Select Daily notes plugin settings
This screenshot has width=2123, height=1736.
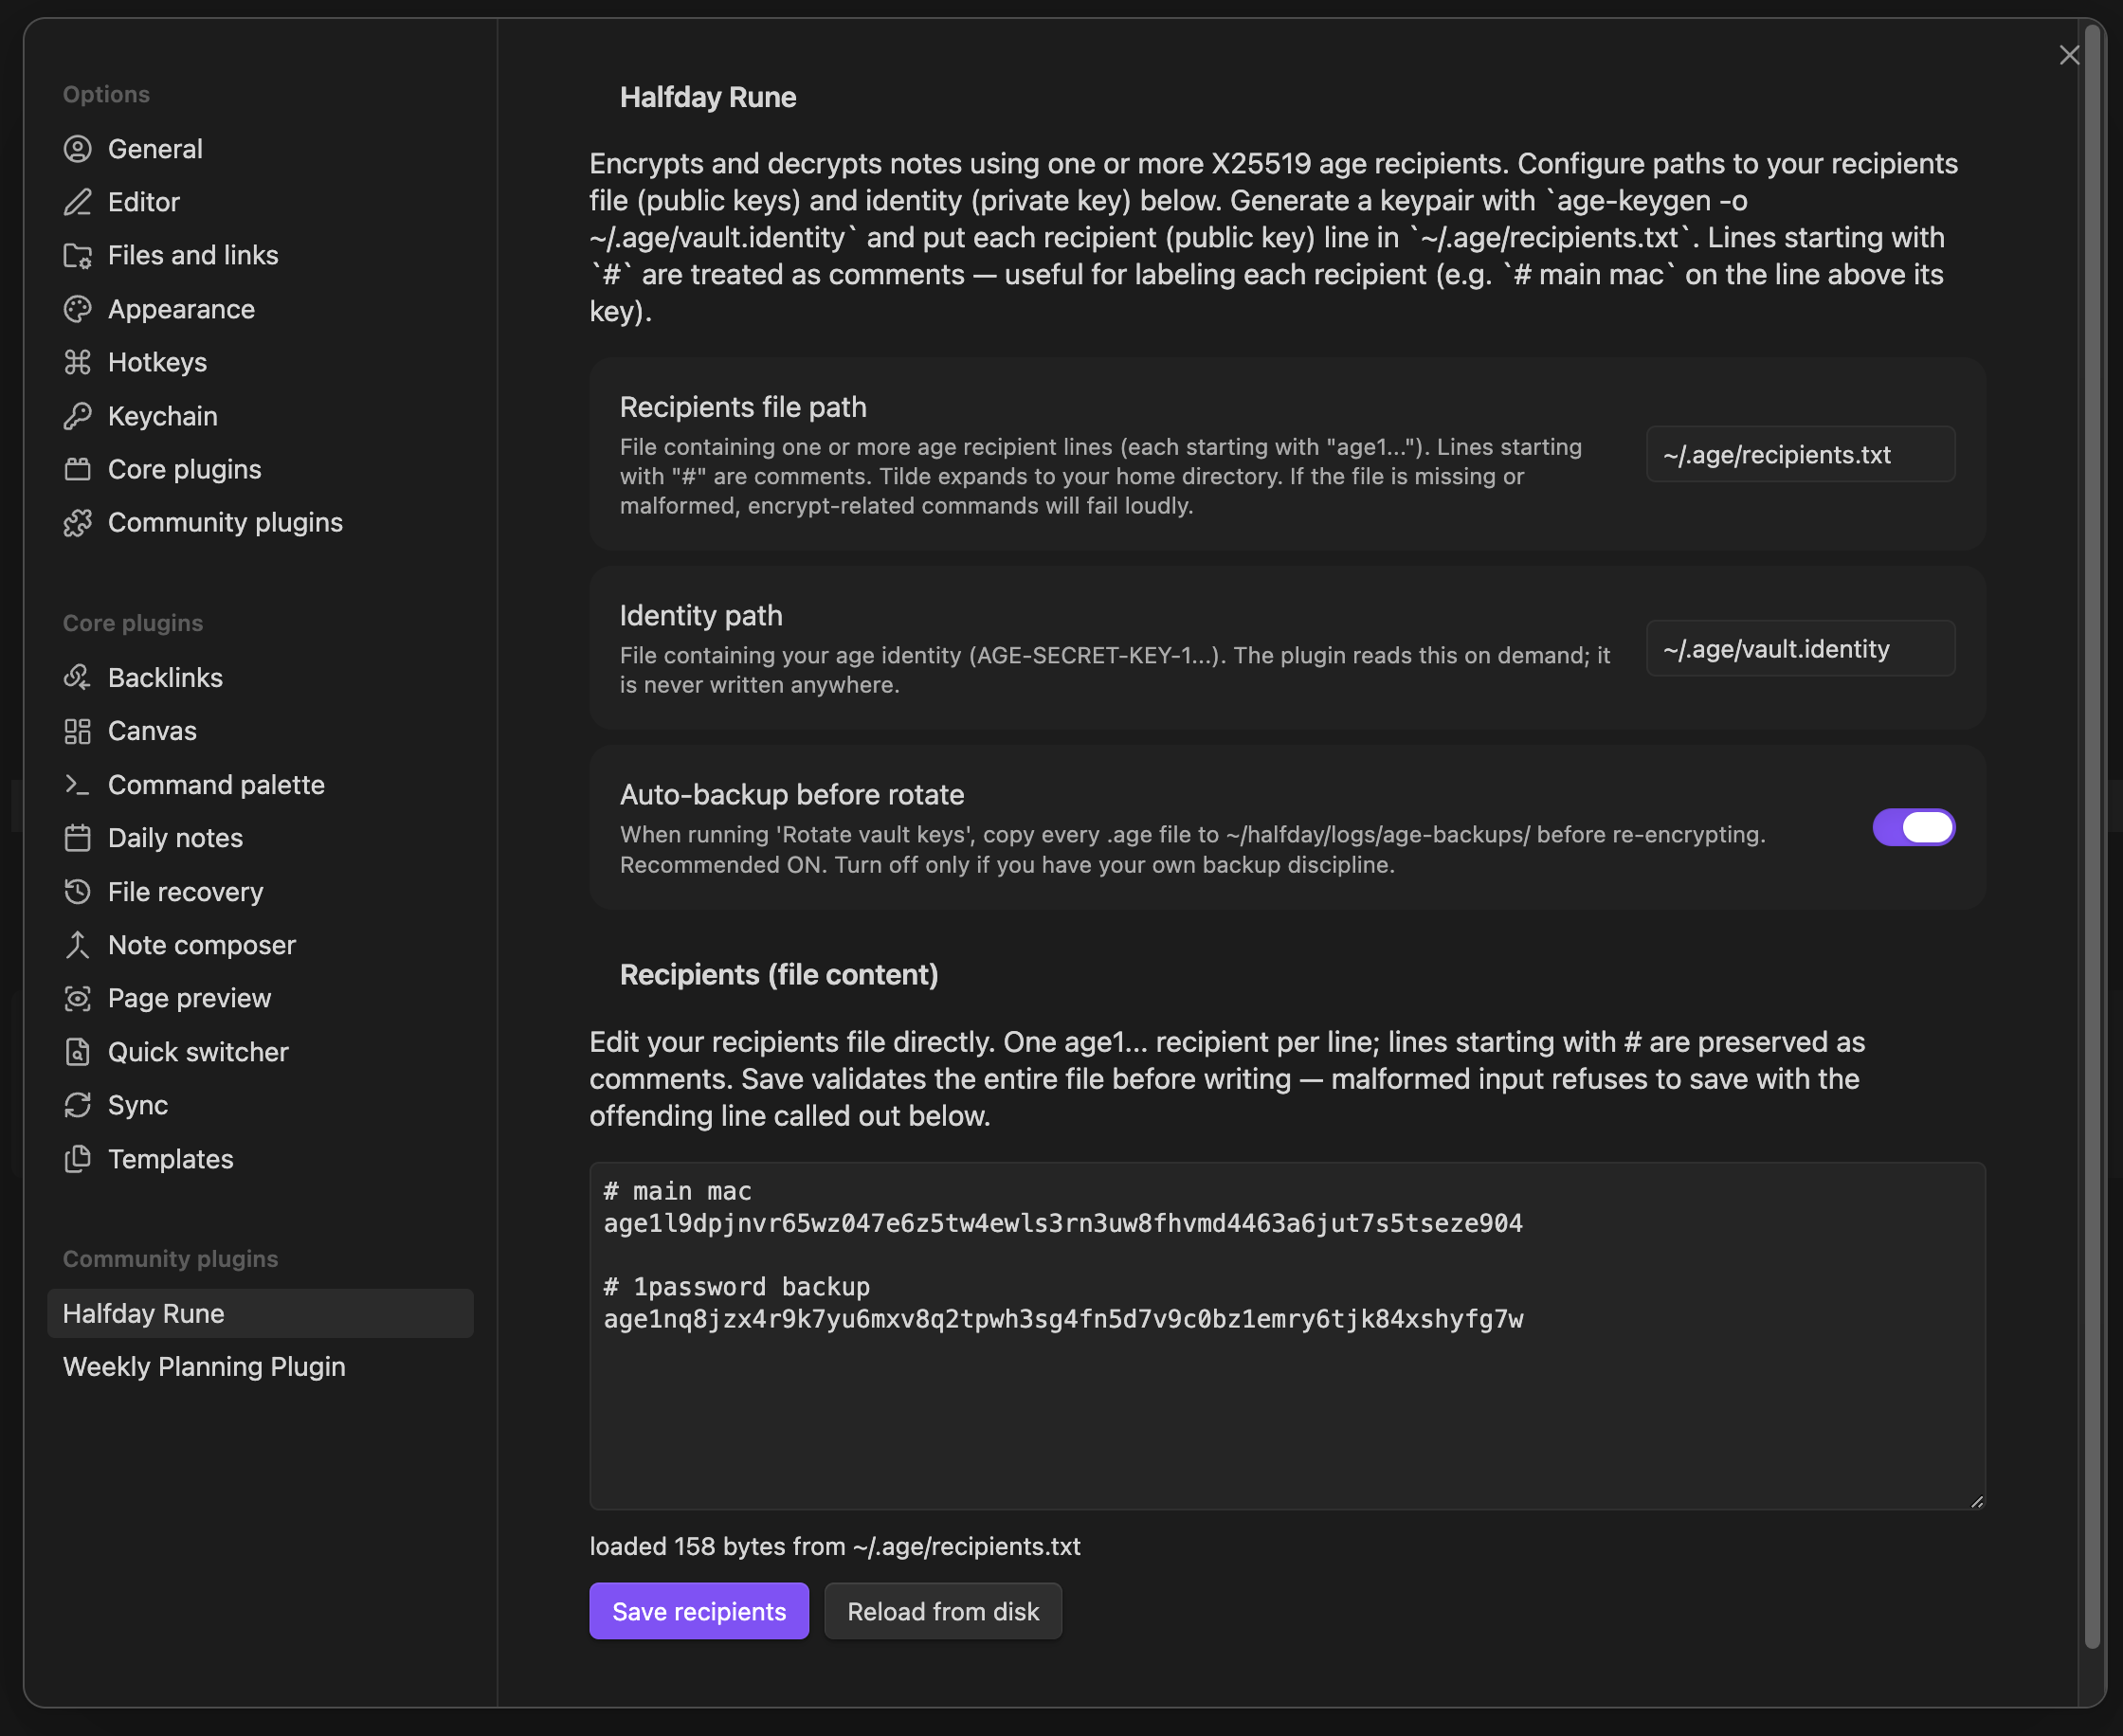260,838
